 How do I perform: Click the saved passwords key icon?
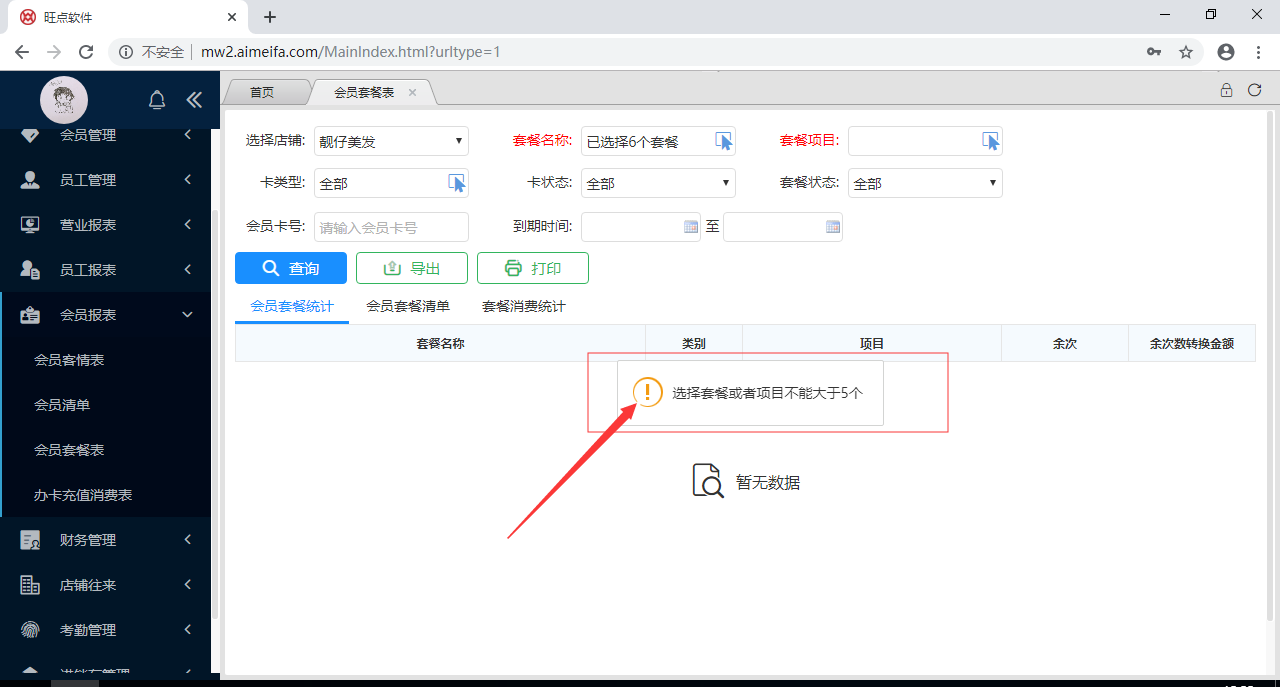(x=1154, y=52)
